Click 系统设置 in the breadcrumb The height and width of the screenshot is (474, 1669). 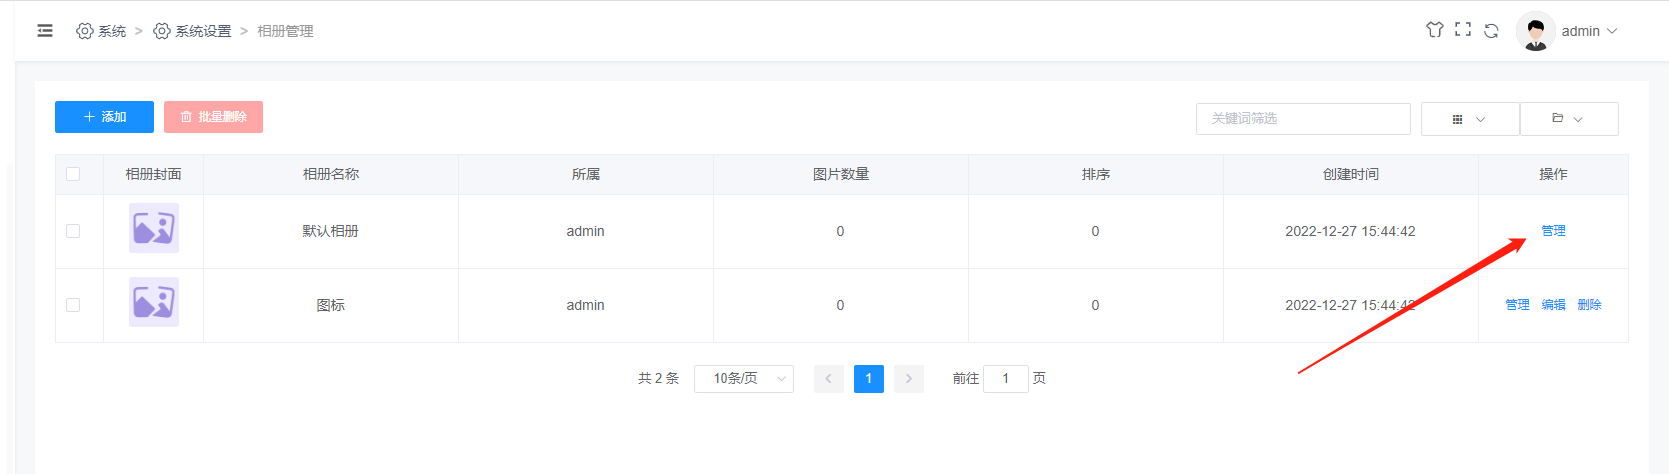pyautogui.click(x=203, y=31)
